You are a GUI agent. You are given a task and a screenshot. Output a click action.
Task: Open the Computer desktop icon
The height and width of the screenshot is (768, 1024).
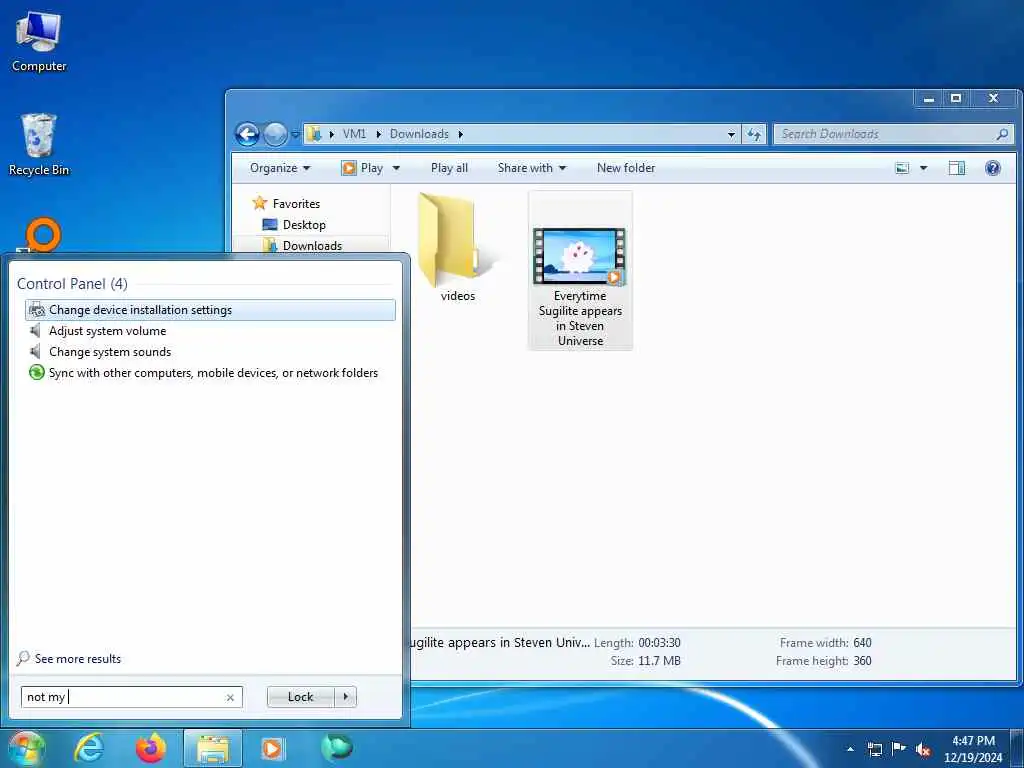point(39,42)
